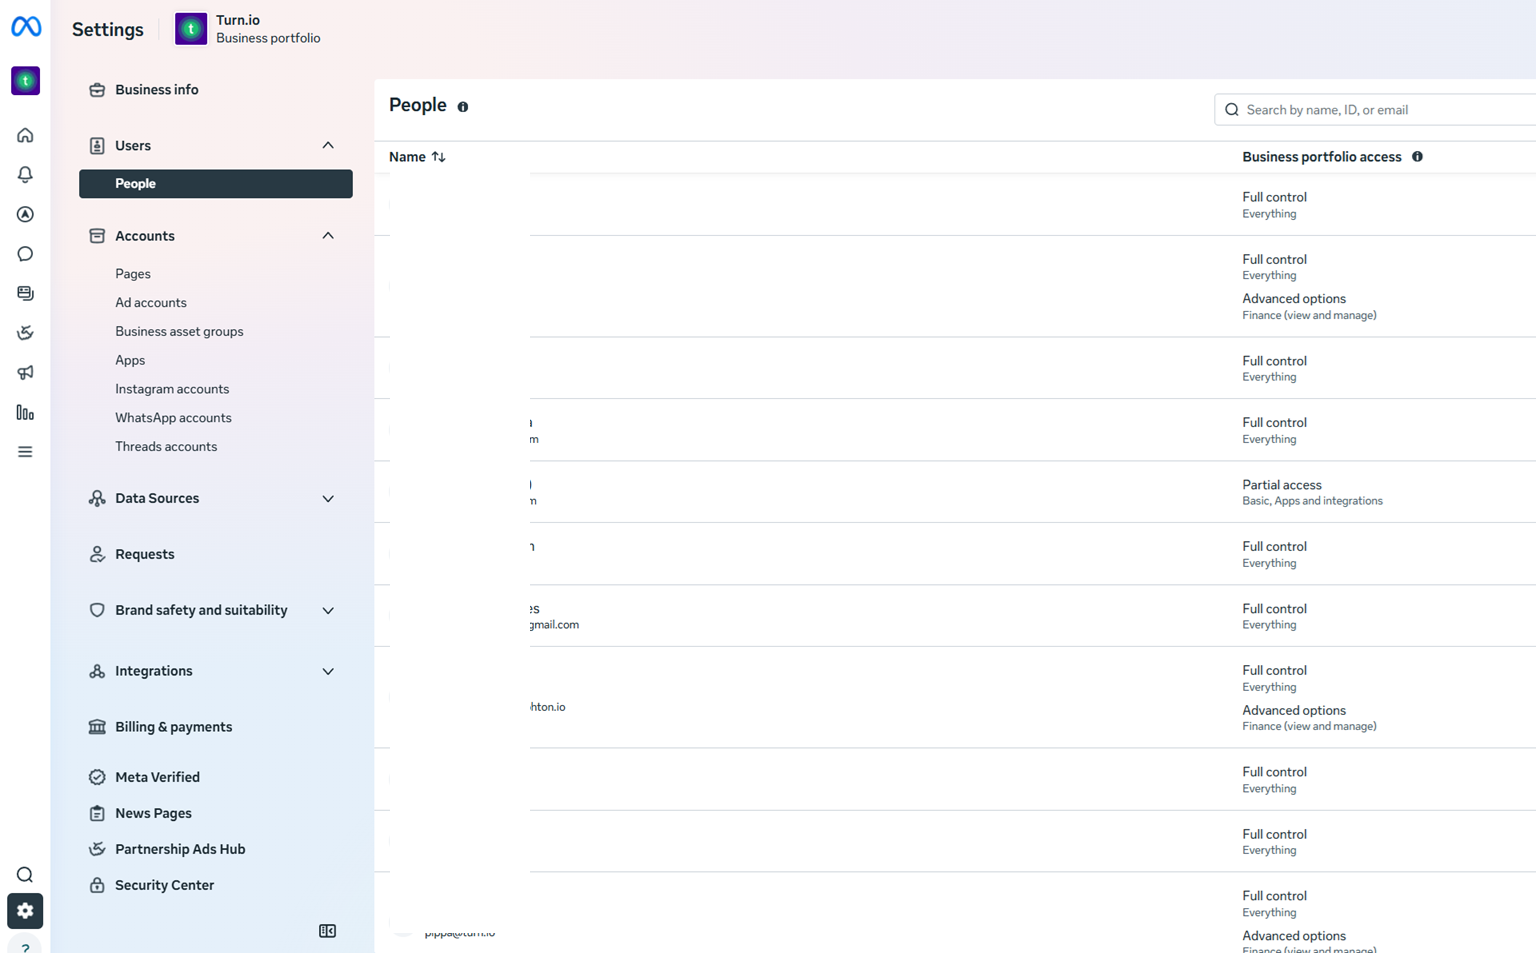
Task: Open the all tools hamburger menu icon
Action: pyautogui.click(x=25, y=452)
